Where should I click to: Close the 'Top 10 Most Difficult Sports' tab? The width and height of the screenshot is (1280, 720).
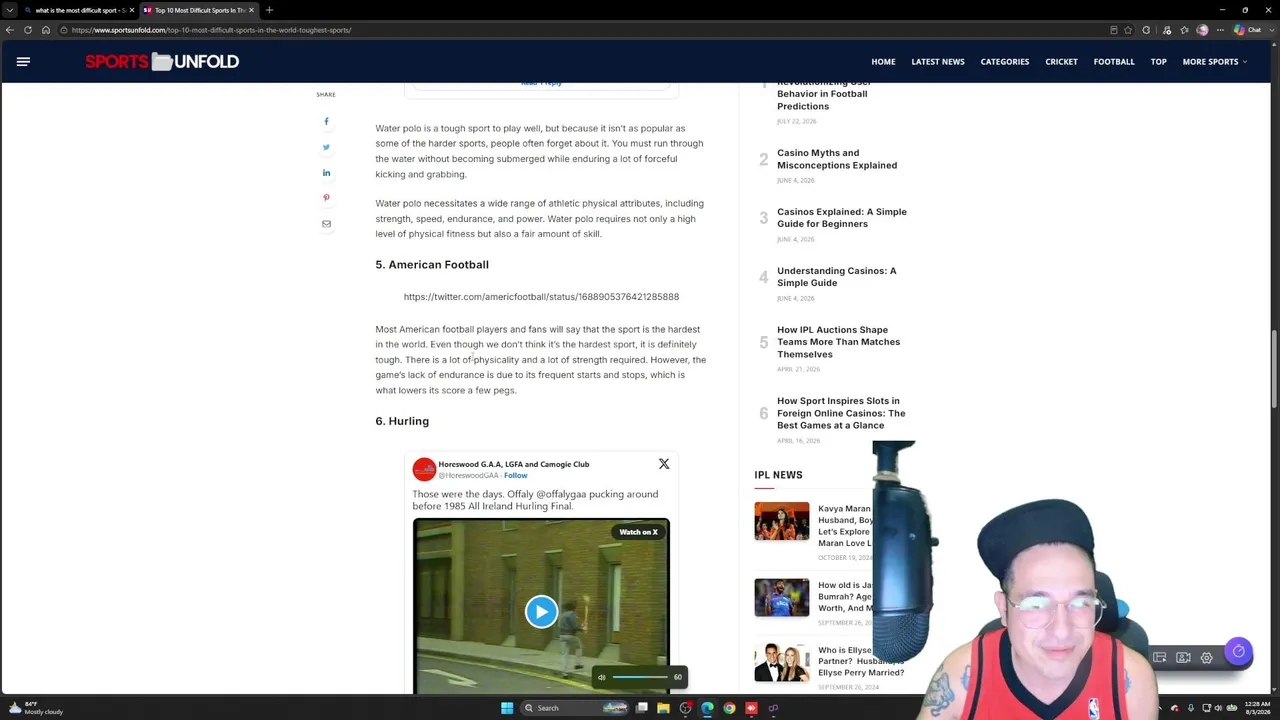pos(251,10)
